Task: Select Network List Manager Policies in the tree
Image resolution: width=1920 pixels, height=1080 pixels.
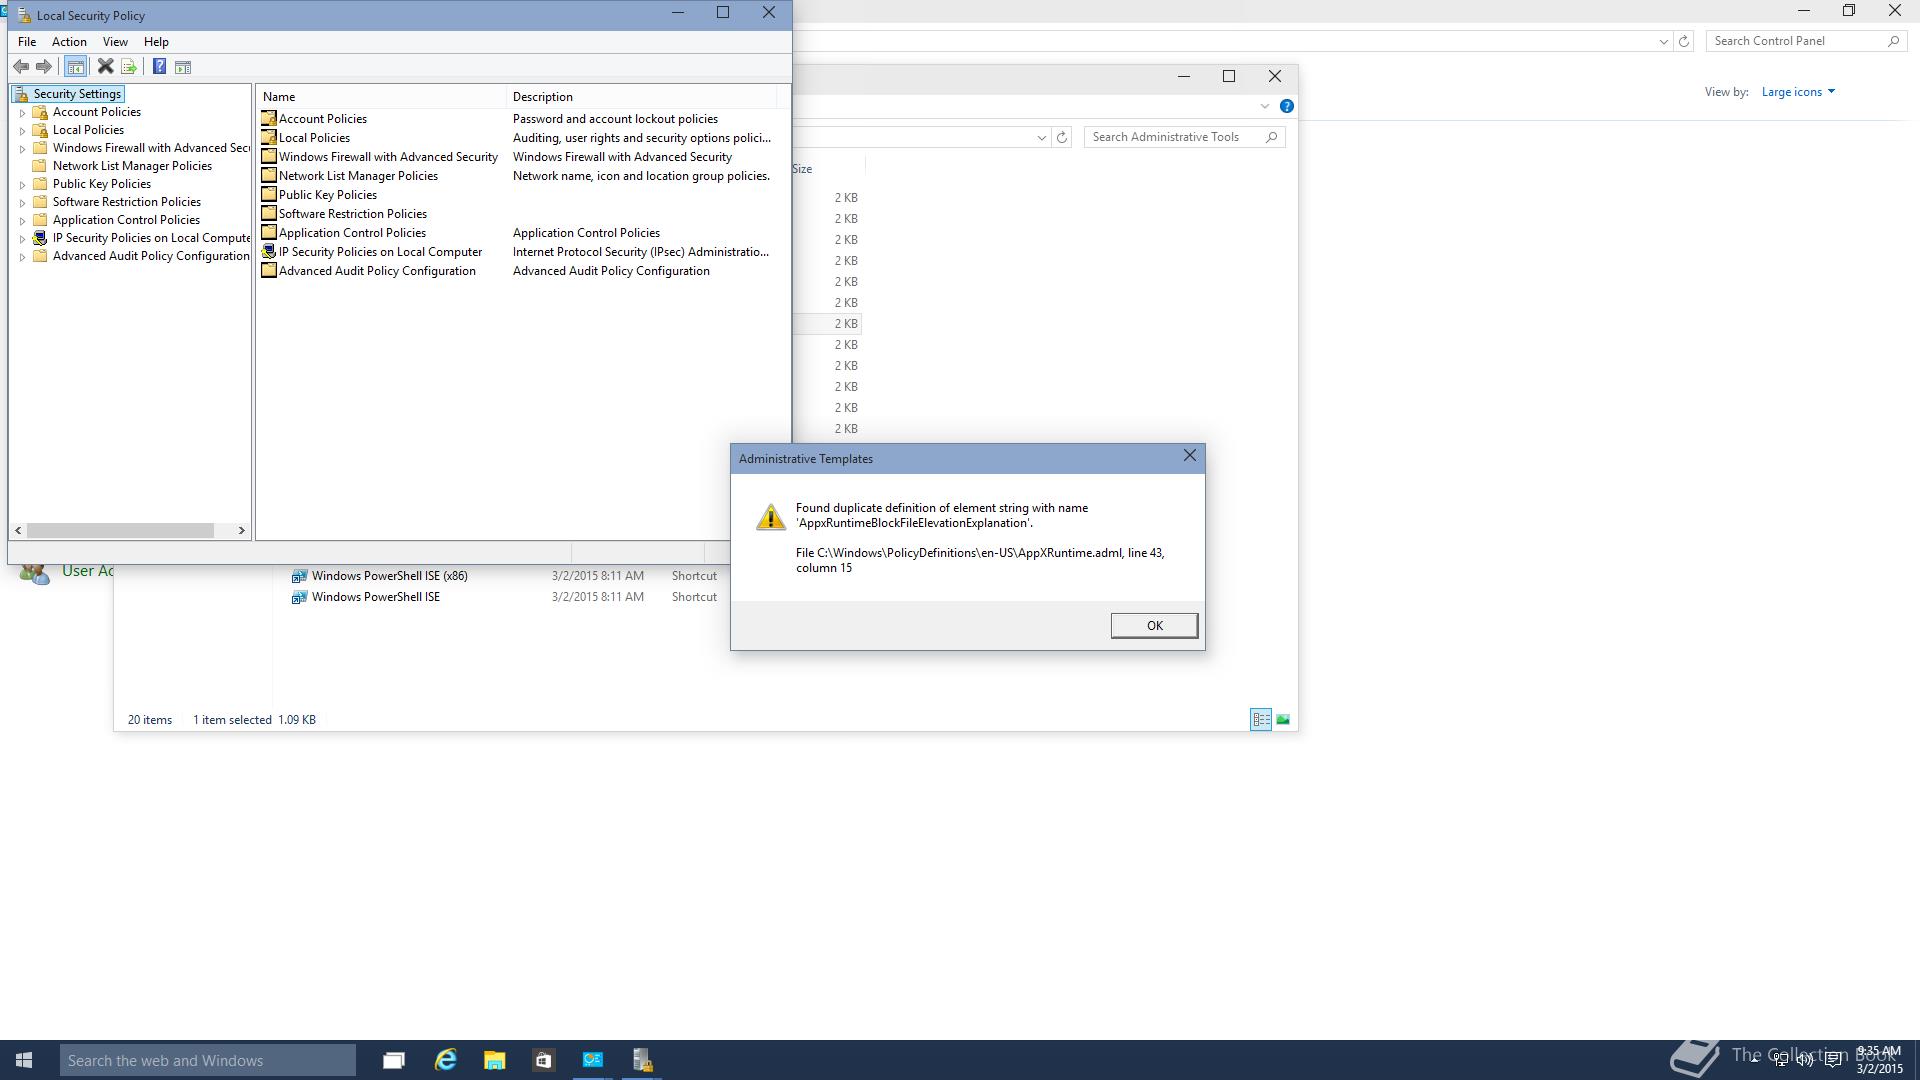Action: tap(132, 166)
